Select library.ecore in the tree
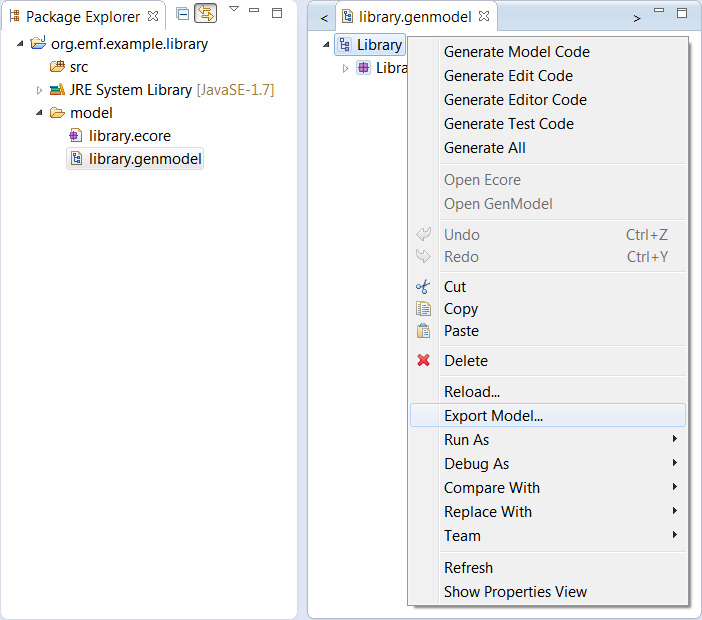 [129, 136]
